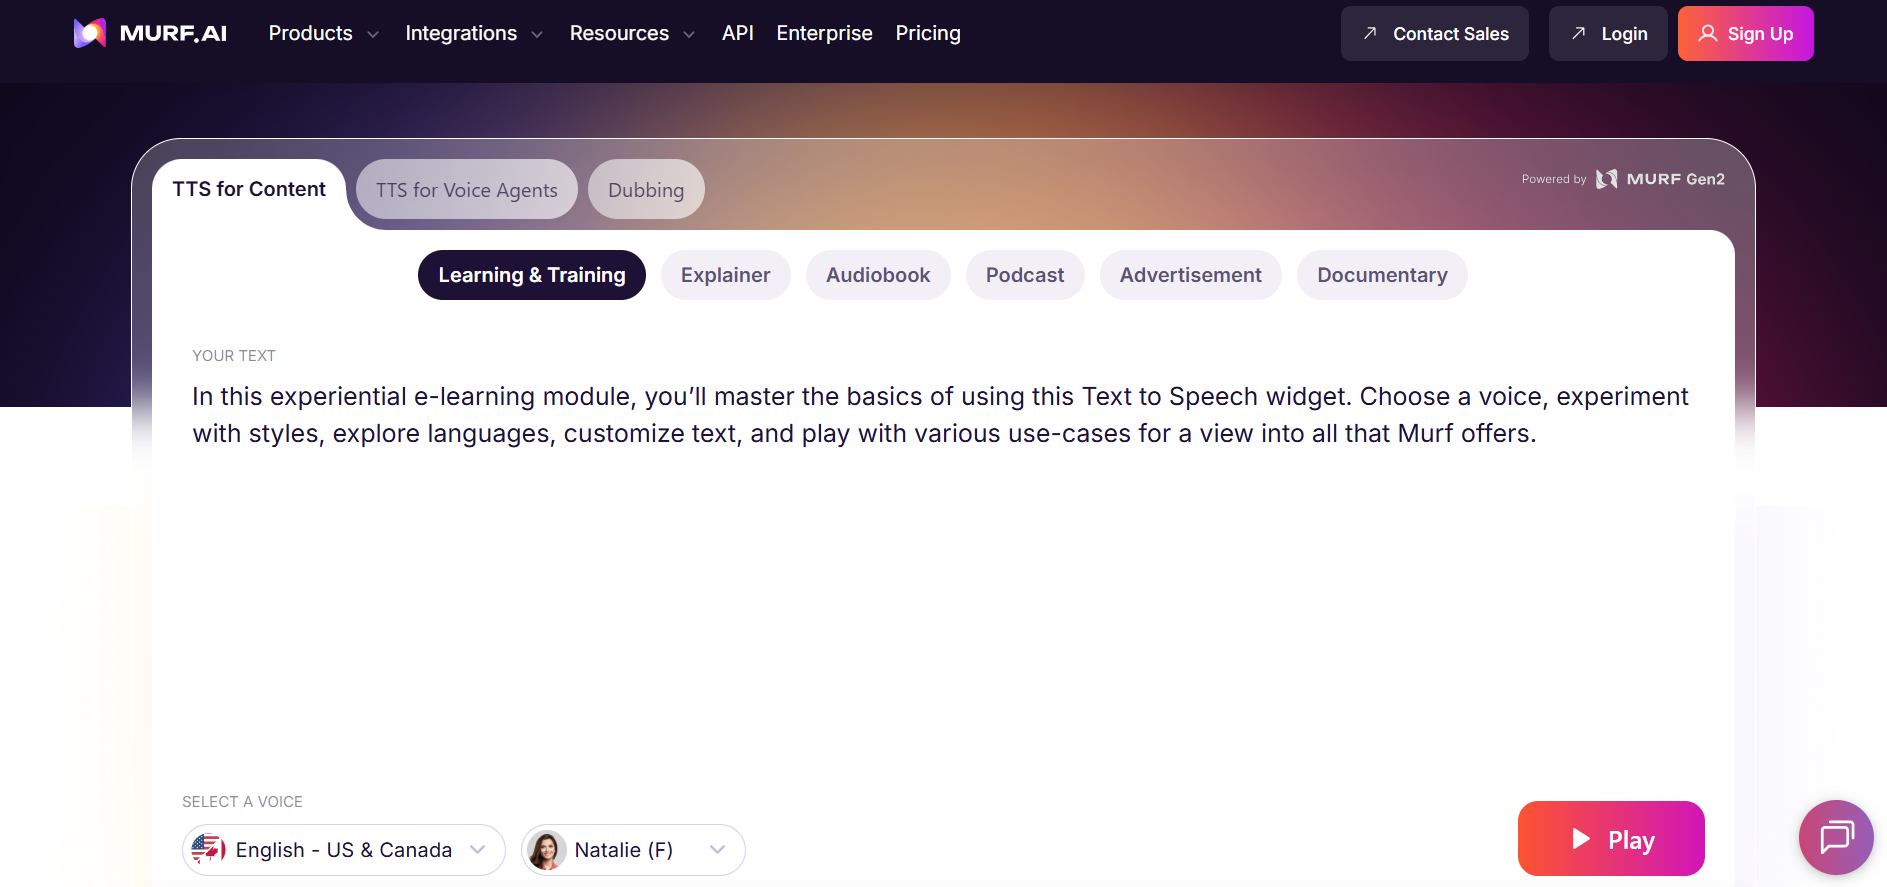Click the "SELECT A VOICE" label
This screenshot has height=887, width=1887.
tap(242, 802)
